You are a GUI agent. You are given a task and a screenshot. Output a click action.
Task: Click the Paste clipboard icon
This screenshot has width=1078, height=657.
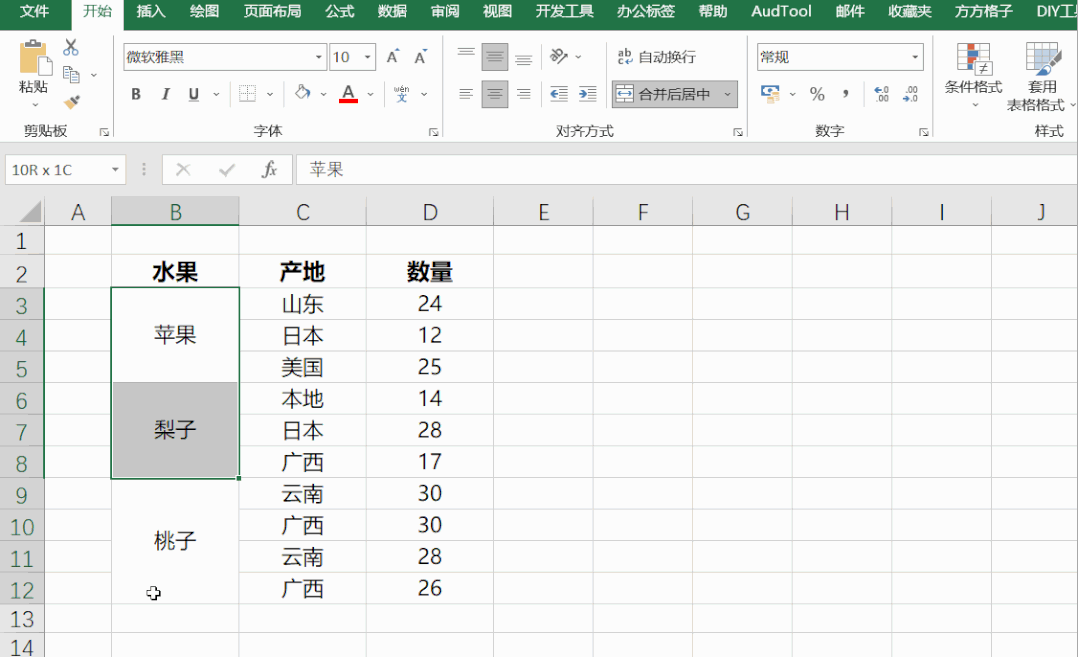tap(34, 58)
